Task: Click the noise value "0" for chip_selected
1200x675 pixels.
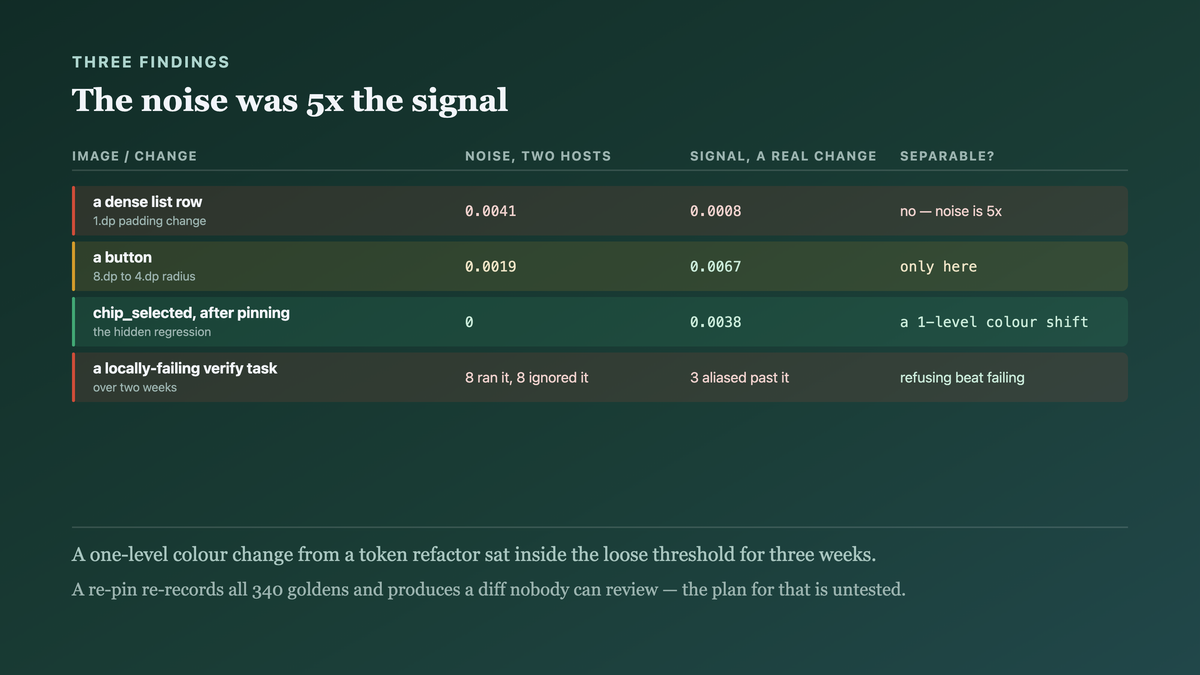Action: coord(469,322)
